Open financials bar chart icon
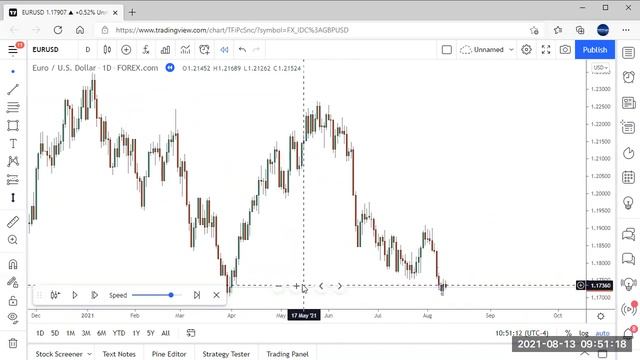640x360 pixels. (165, 50)
